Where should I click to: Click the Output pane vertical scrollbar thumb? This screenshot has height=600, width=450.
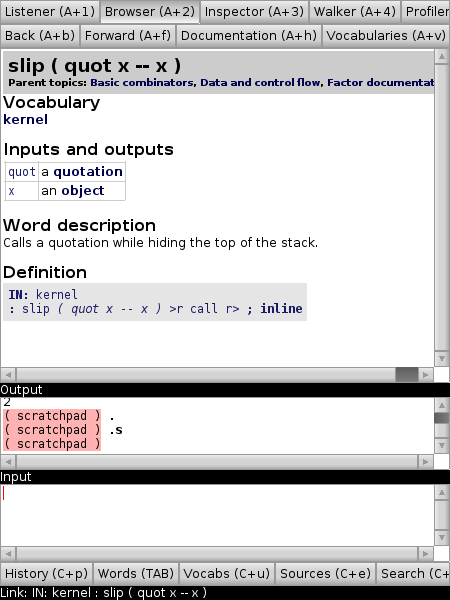(x=442, y=418)
